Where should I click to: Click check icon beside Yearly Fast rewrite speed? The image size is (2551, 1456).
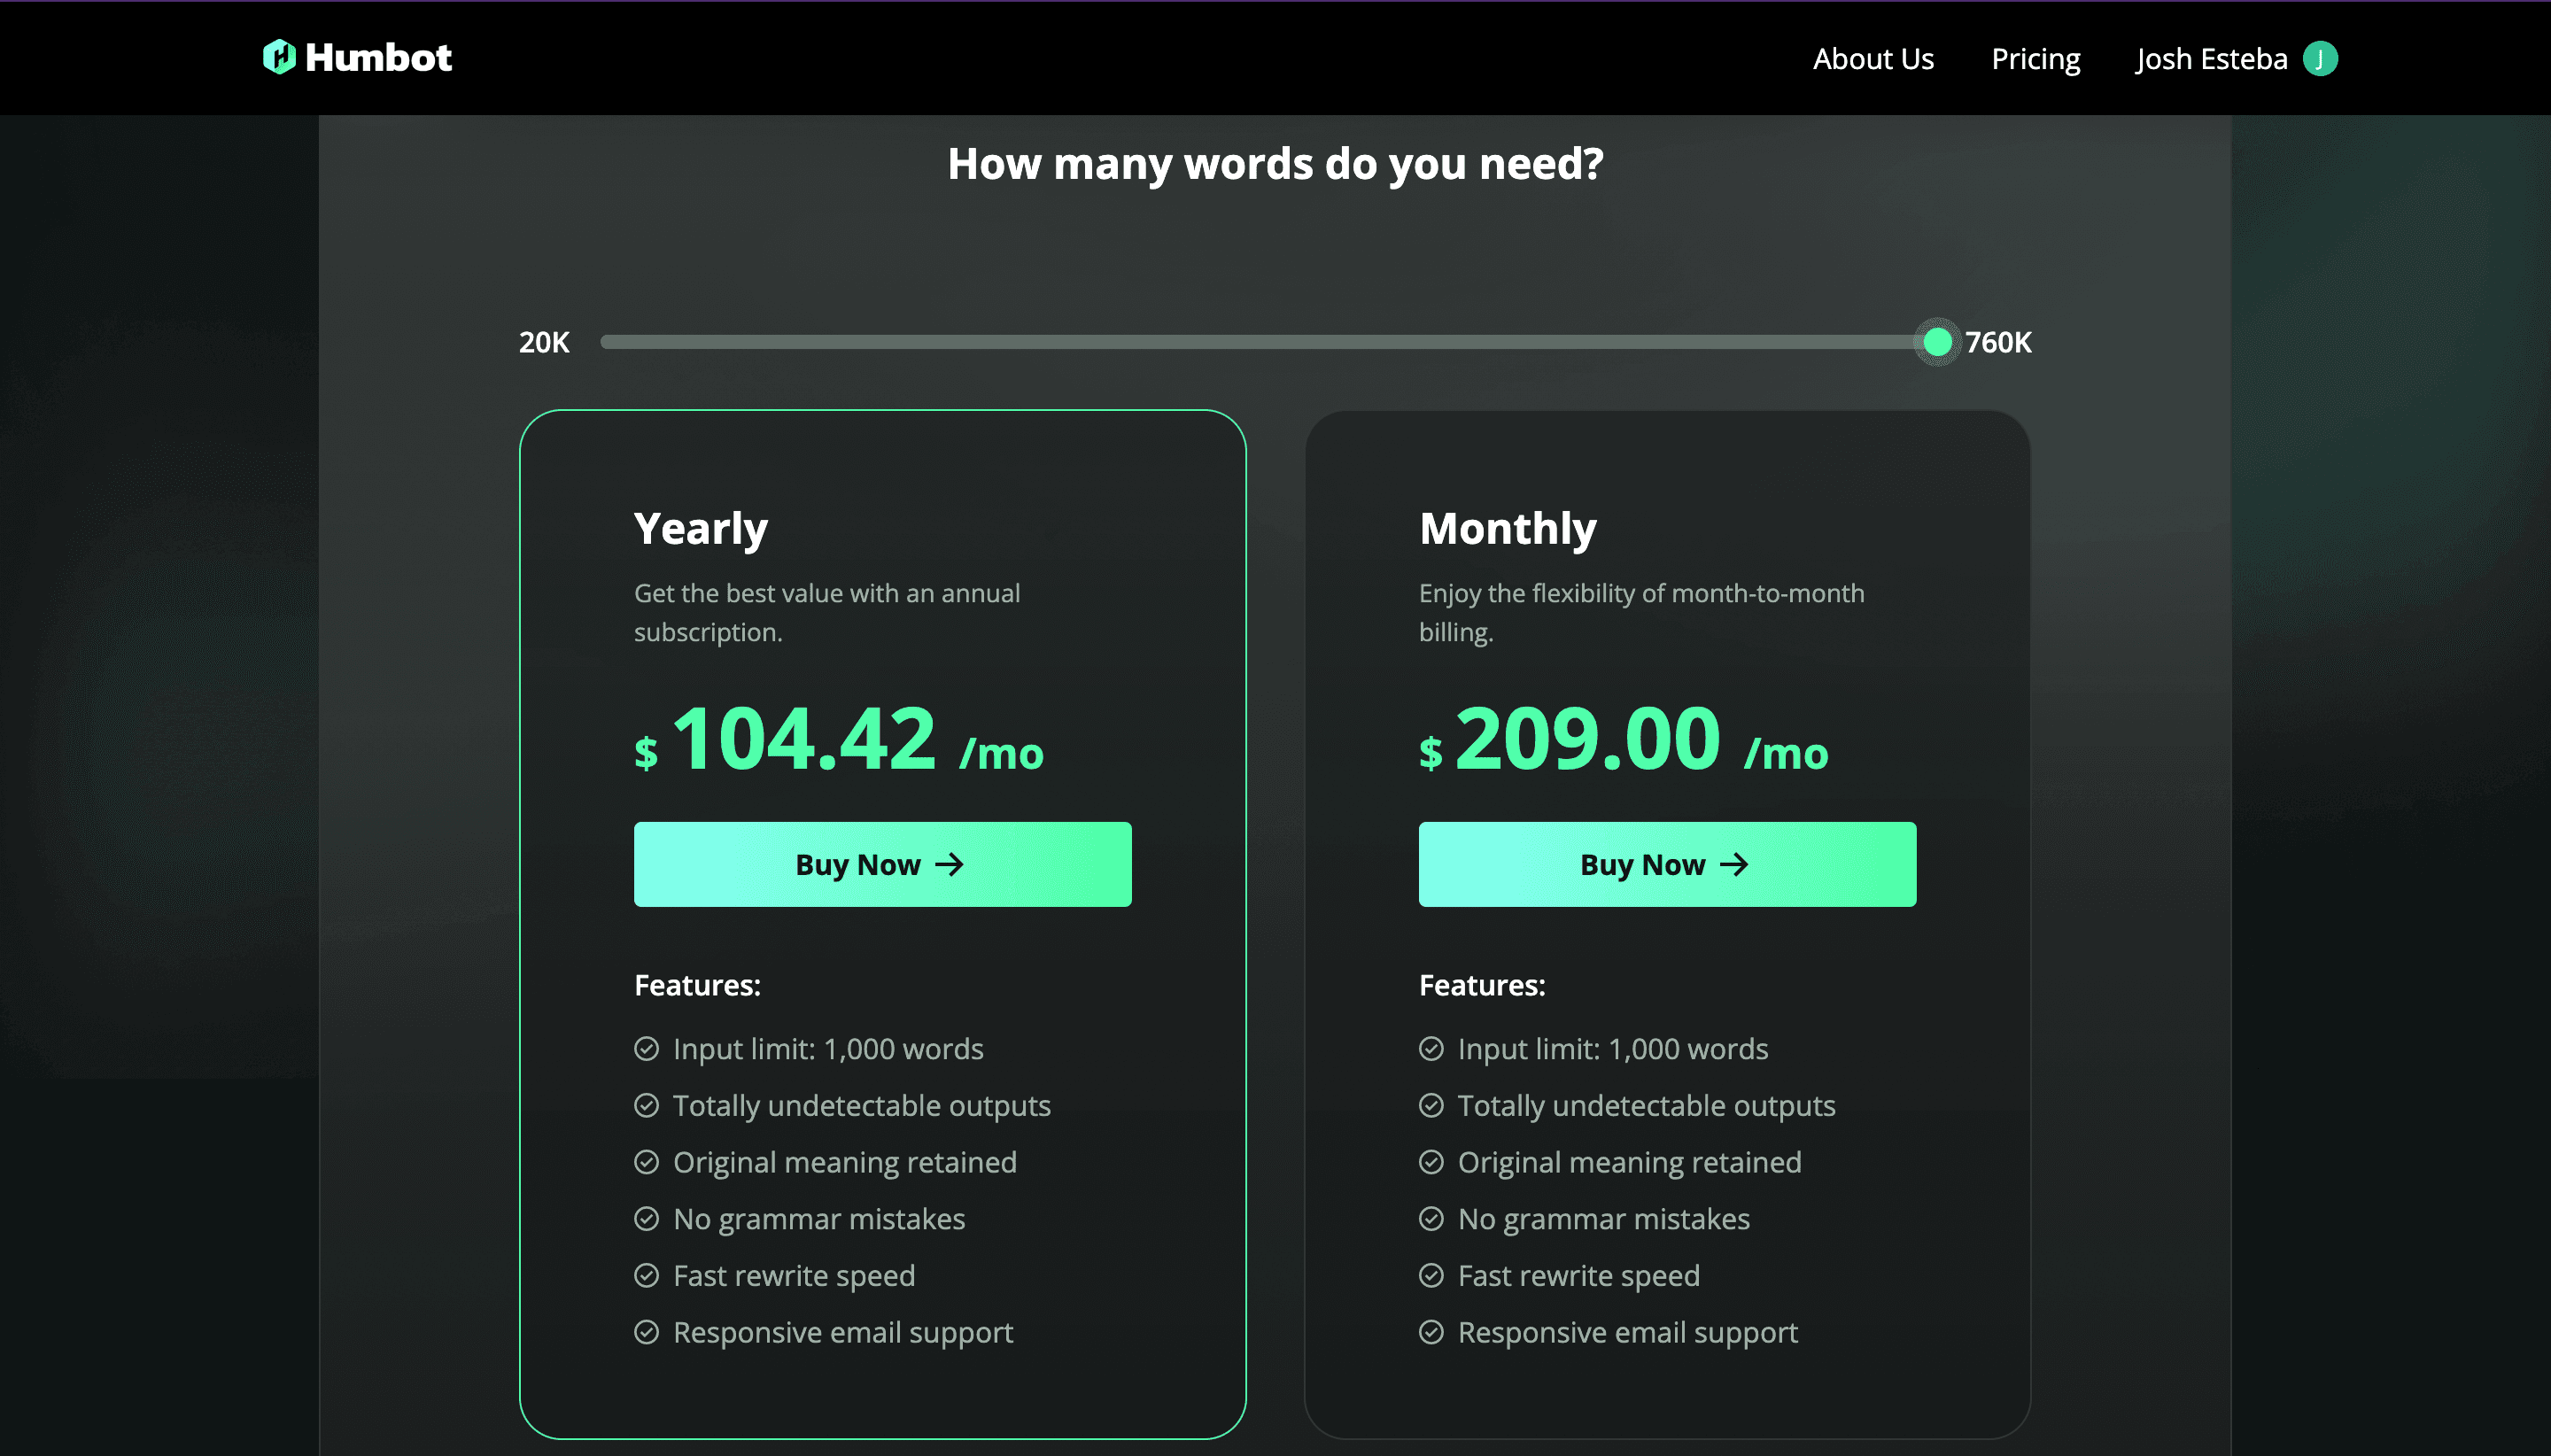click(647, 1275)
